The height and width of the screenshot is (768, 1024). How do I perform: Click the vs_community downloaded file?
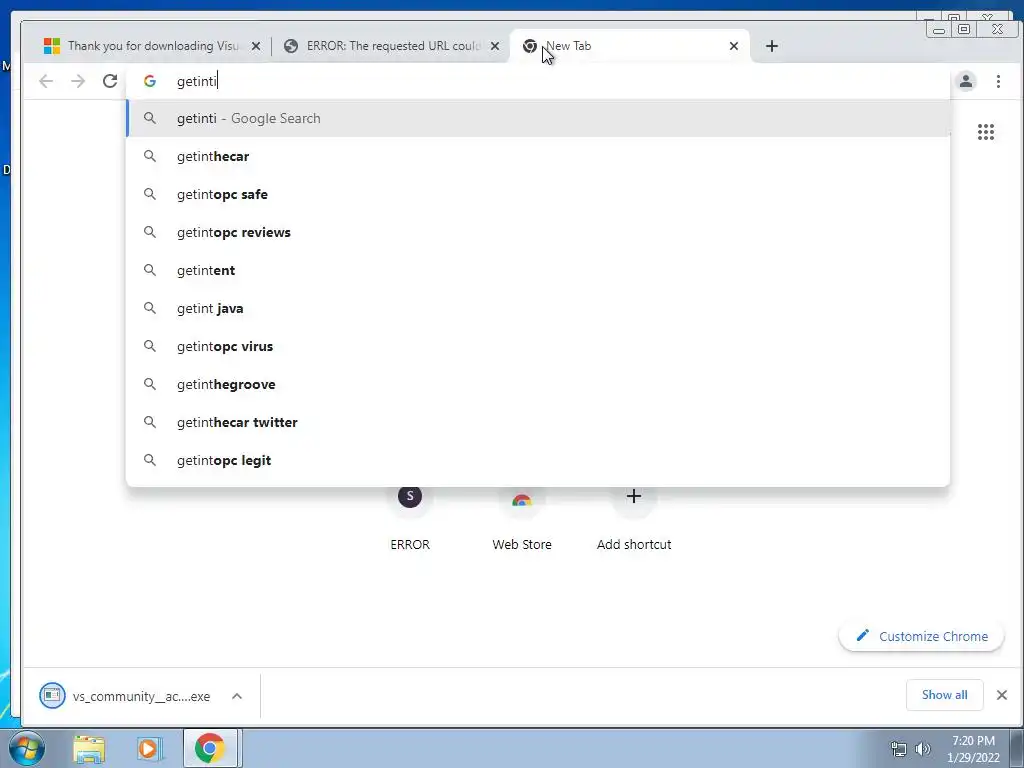click(125, 696)
